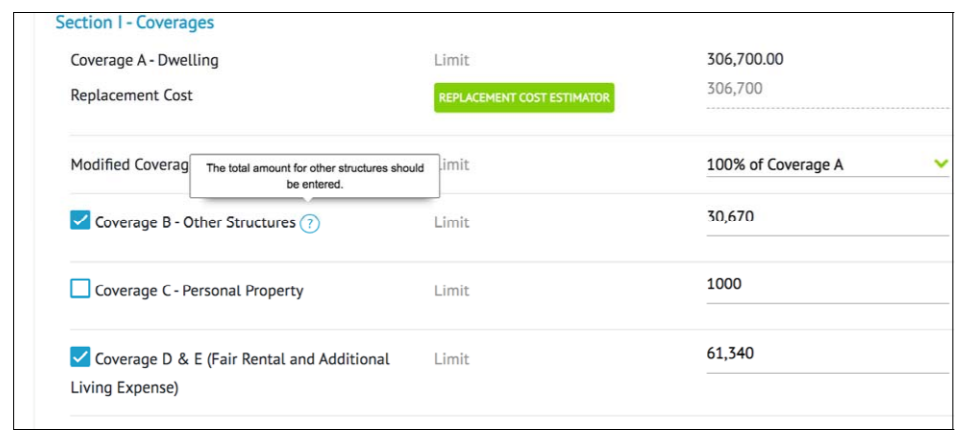Viewport: 966px width, 441px height.
Task: Select the Coverage C limit field showing 1000
Action: tap(827, 288)
